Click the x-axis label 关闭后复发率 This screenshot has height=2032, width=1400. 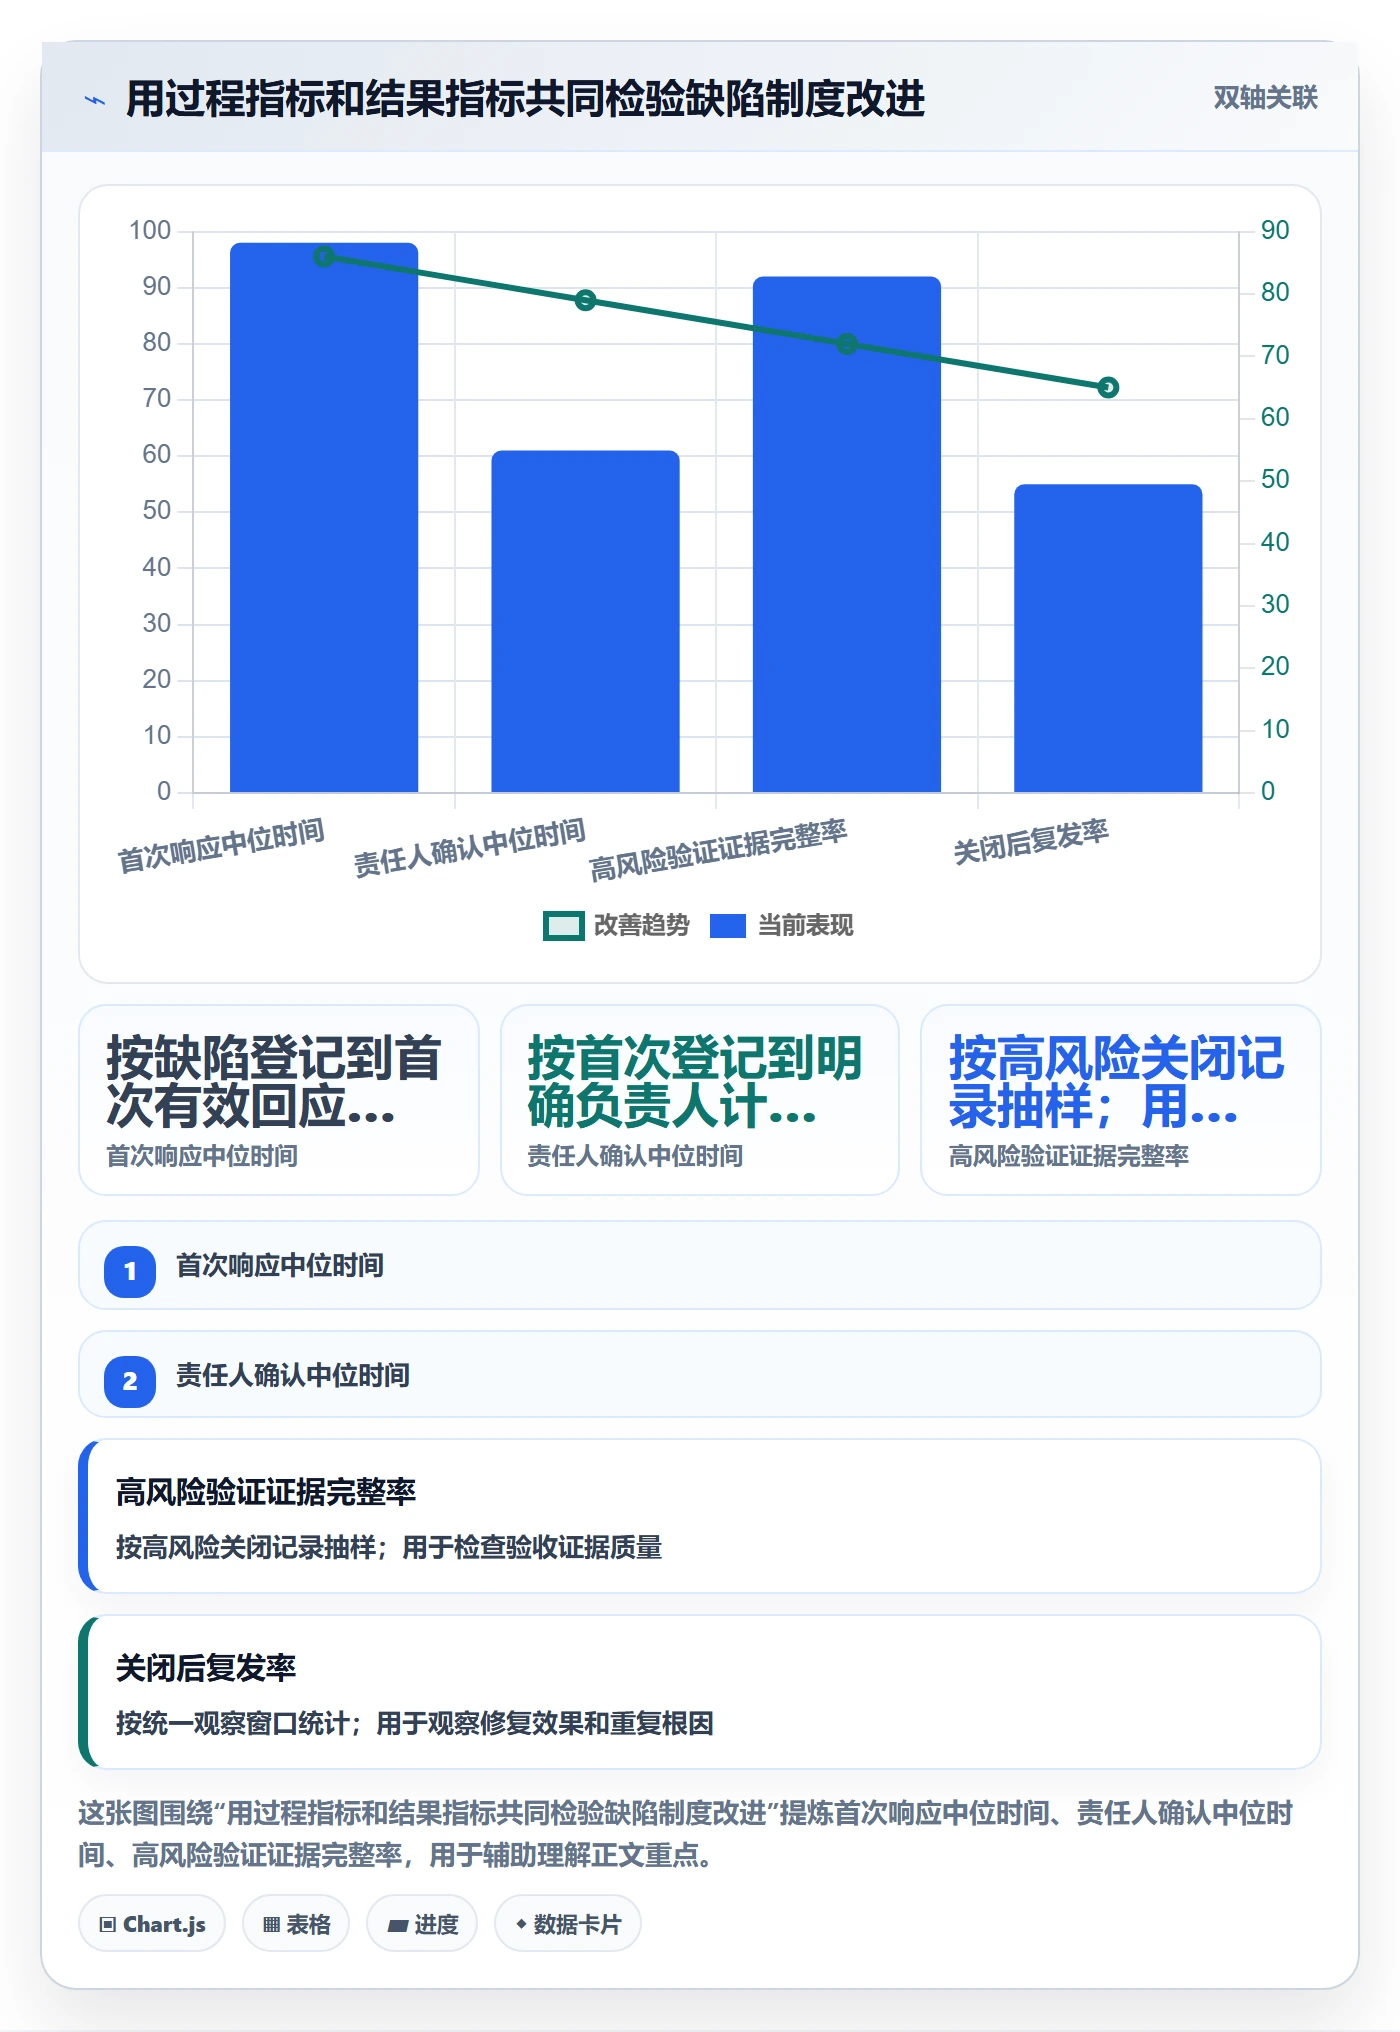click(1031, 842)
